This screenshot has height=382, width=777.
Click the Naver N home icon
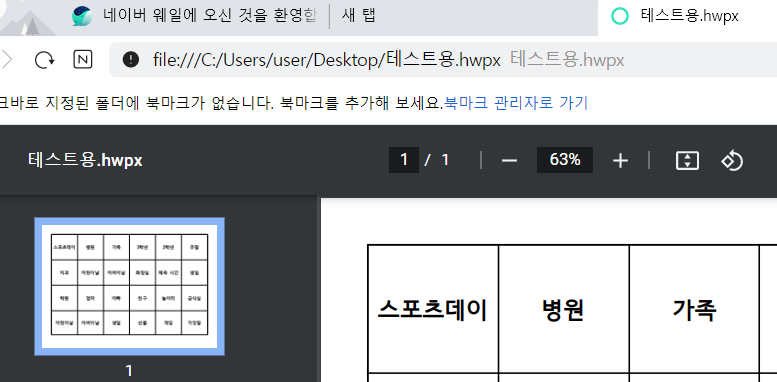pos(83,60)
